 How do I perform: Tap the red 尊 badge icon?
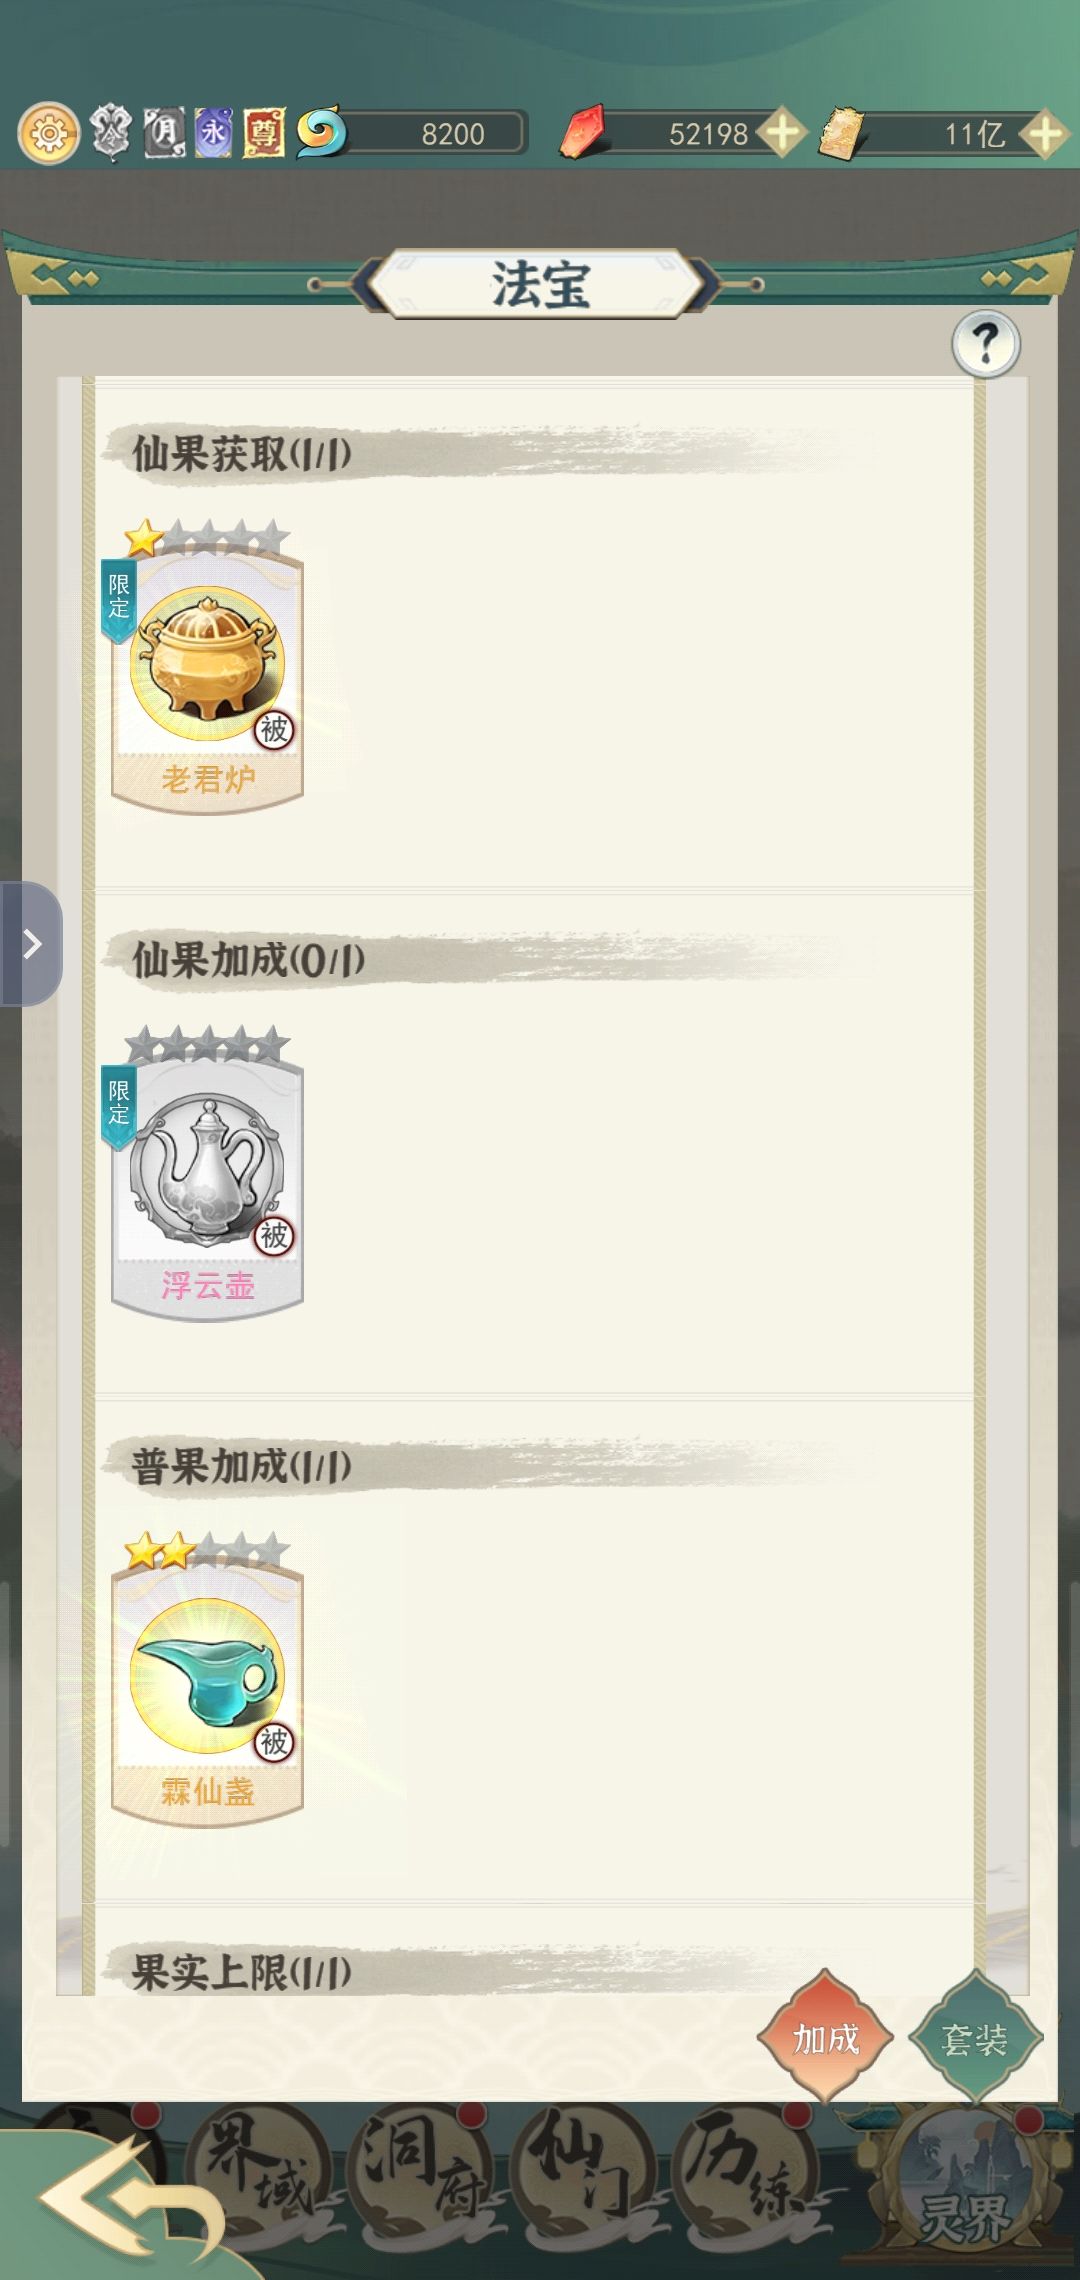264,133
